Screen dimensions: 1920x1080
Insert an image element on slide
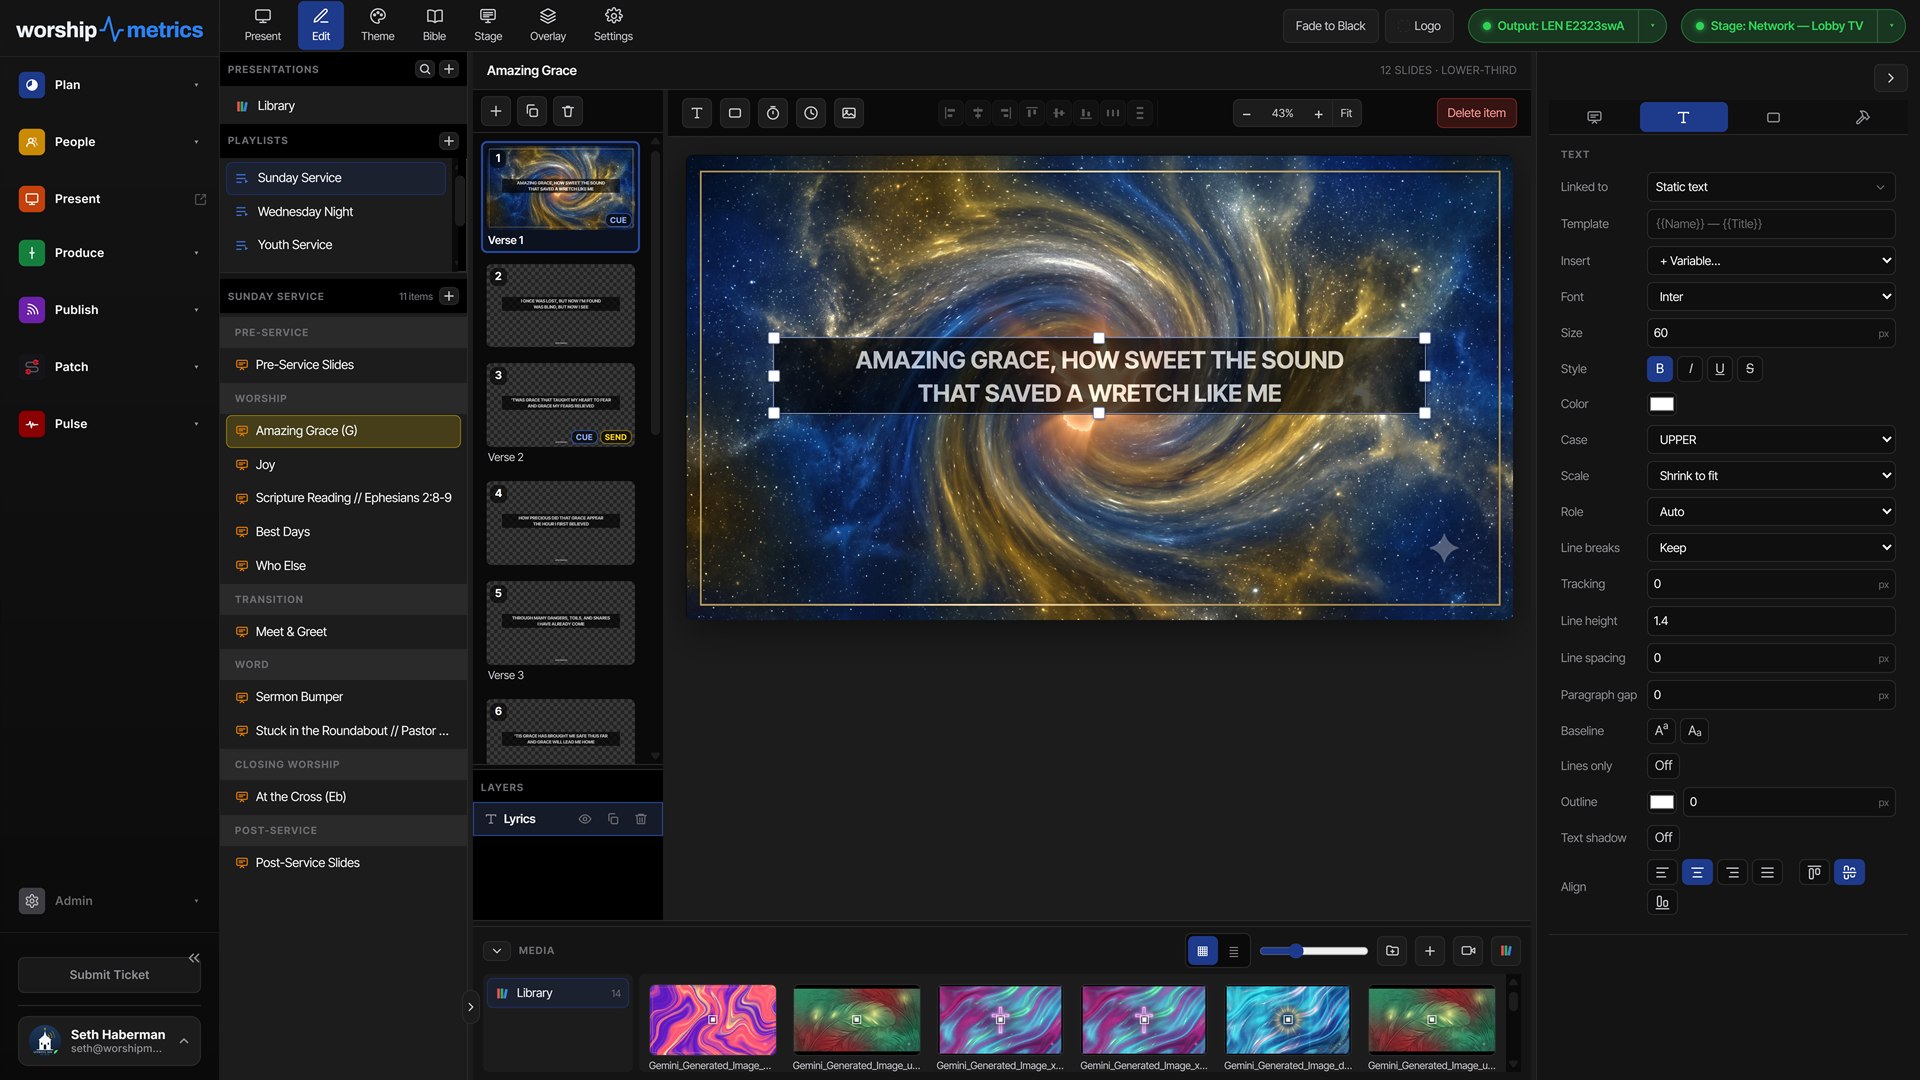click(849, 113)
